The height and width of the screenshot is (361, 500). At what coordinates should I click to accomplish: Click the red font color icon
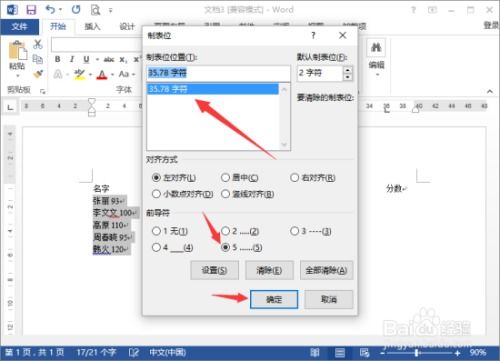[x=102, y=74]
